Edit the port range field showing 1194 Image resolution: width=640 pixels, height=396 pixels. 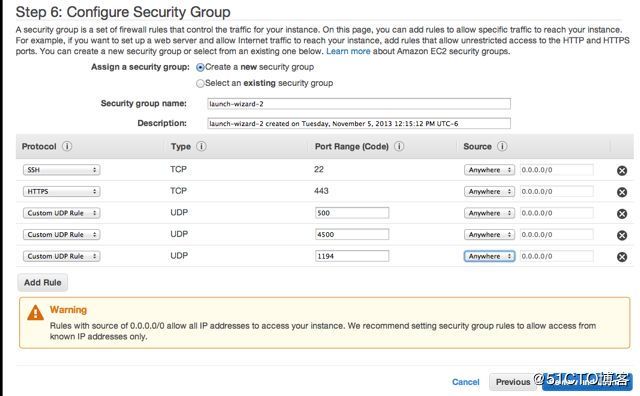[x=352, y=256]
